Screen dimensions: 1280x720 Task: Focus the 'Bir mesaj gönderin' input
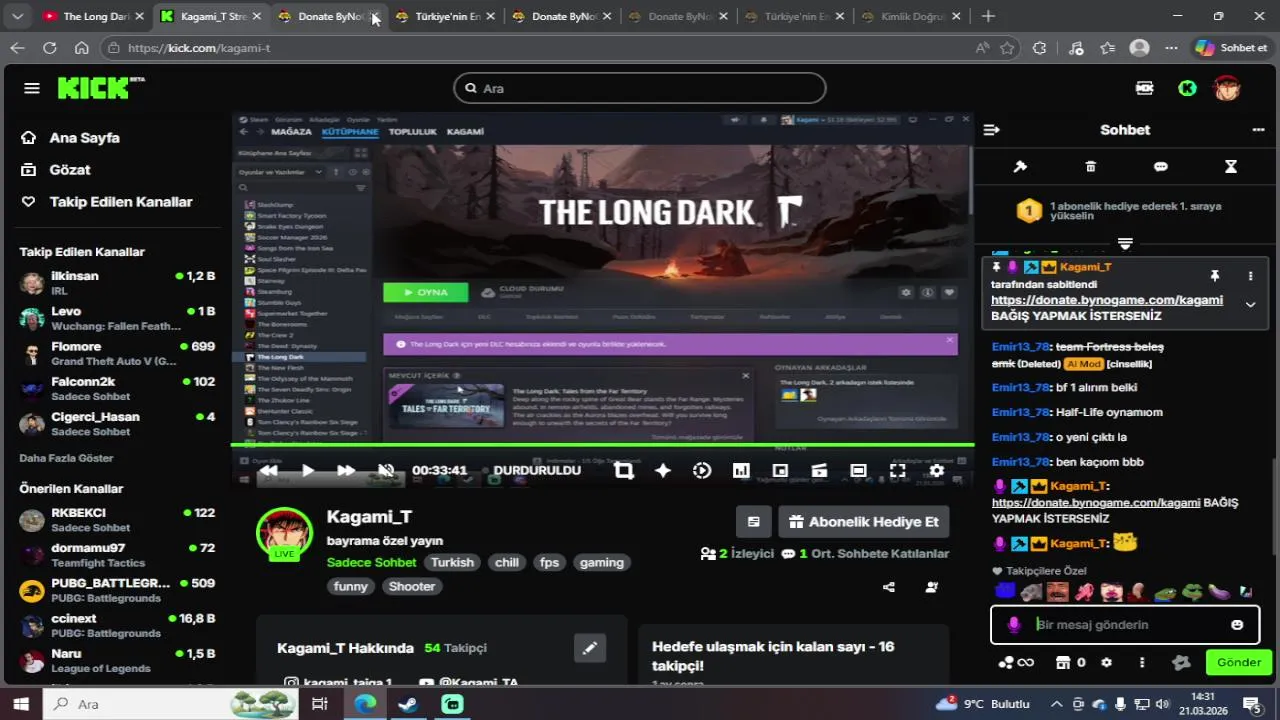pos(1125,624)
